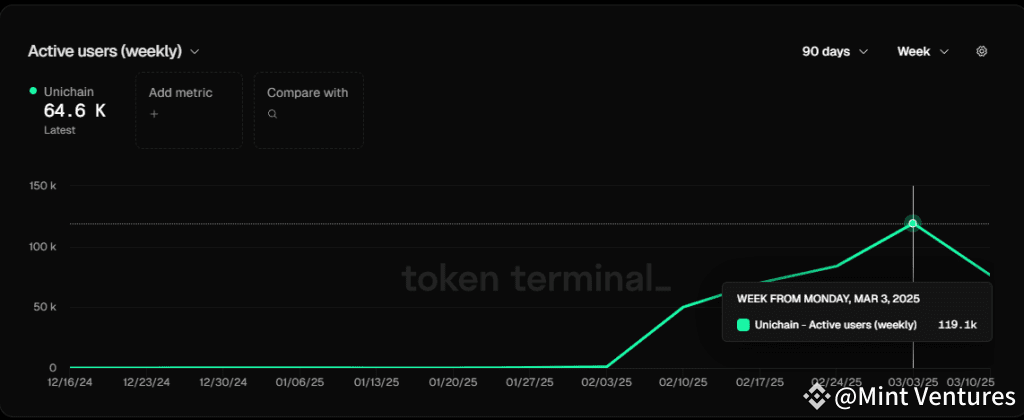This screenshot has height=420, width=1024.
Task: Click the green Unichain legend dot
Action: [33, 91]
